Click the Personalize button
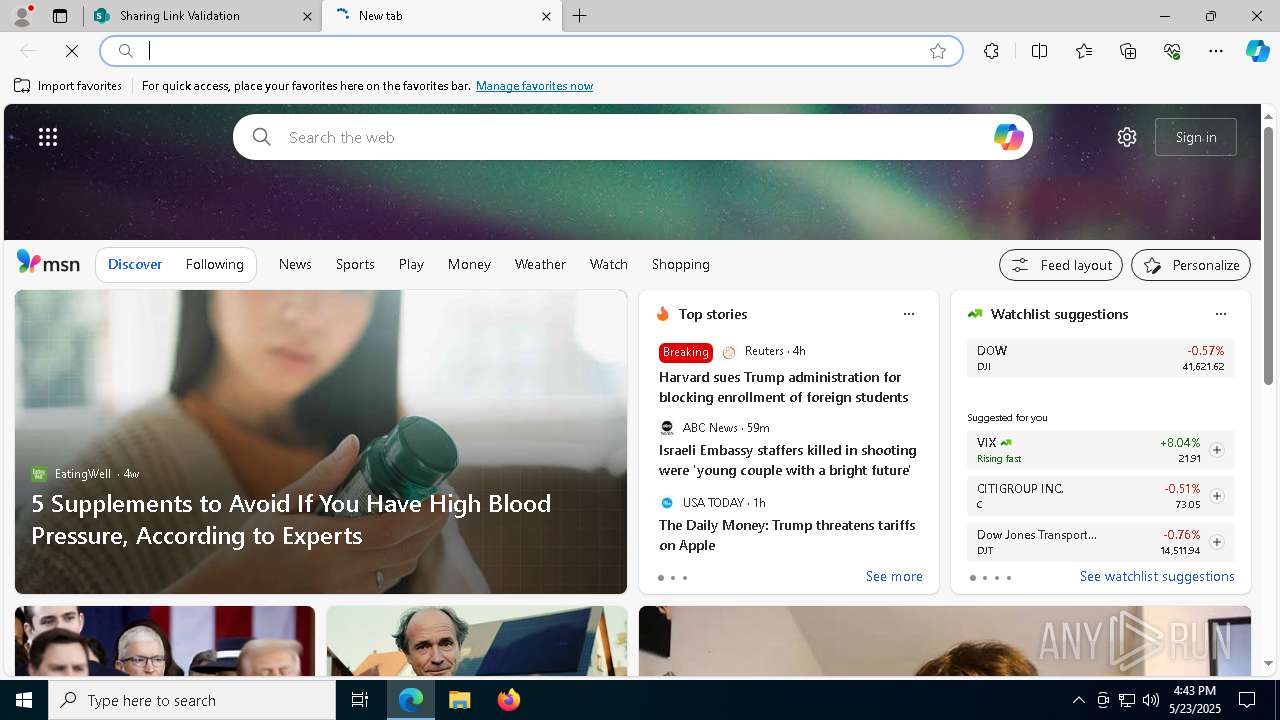Viewport: 1280px width, 720px height. tap(1191, 265)
